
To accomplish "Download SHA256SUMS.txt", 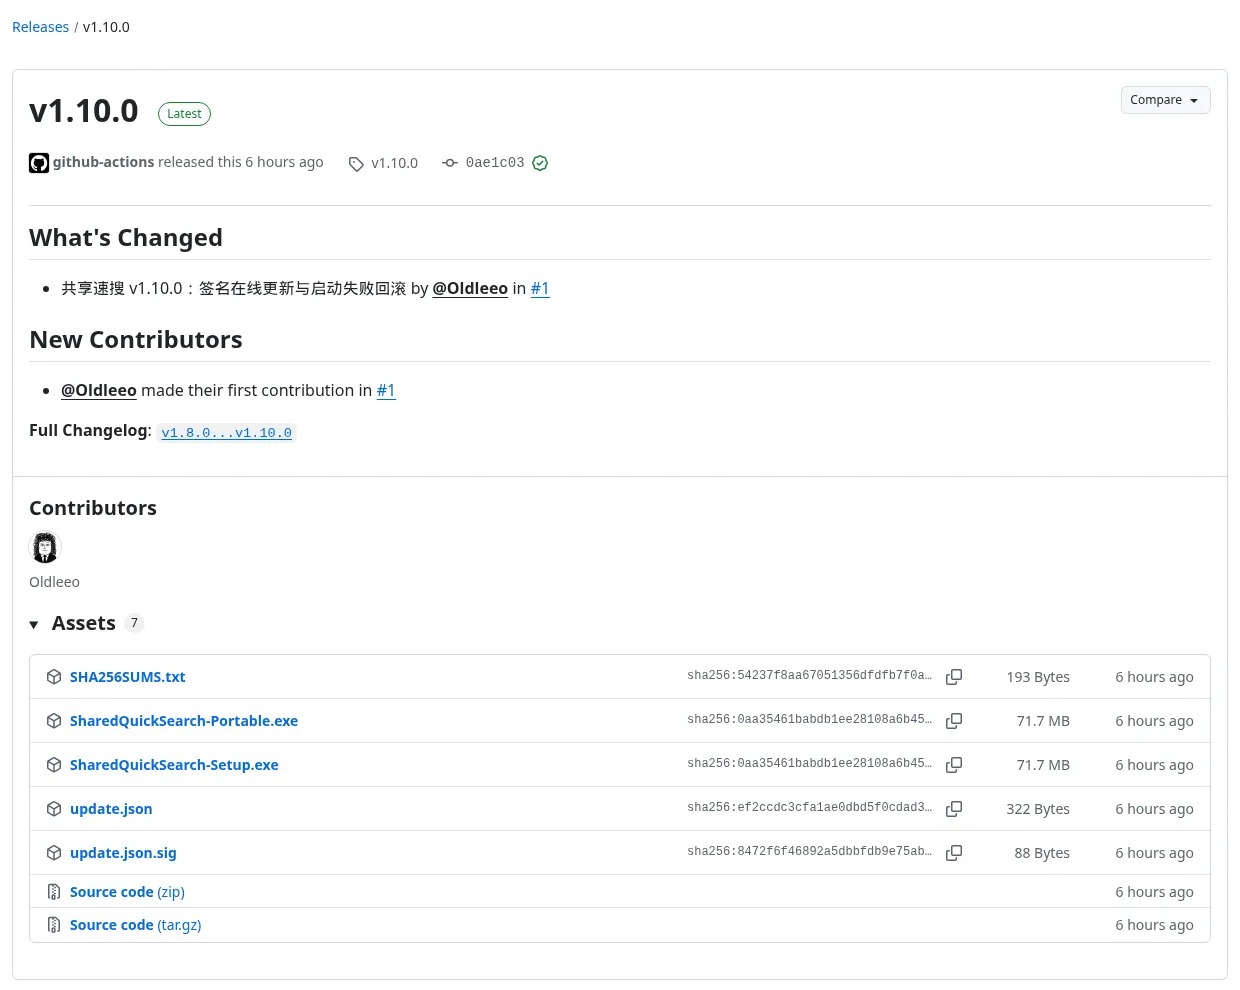I will (x=128, y=677).
